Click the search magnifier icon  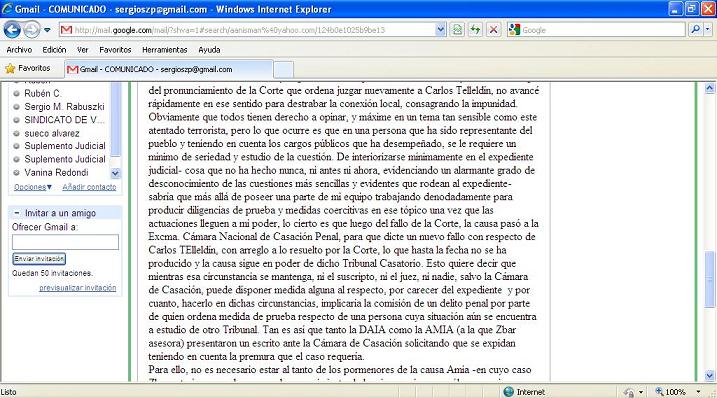(x=696, y=30)
